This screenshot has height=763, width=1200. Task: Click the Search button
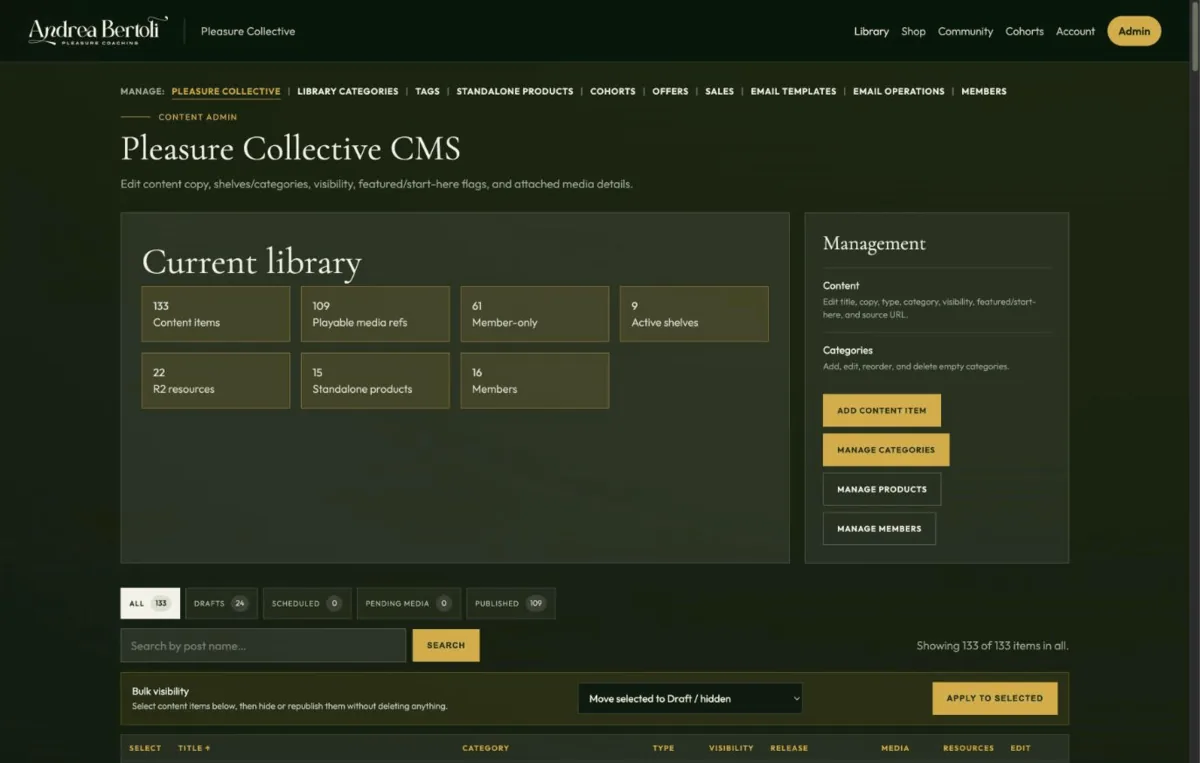pos(446,645)
